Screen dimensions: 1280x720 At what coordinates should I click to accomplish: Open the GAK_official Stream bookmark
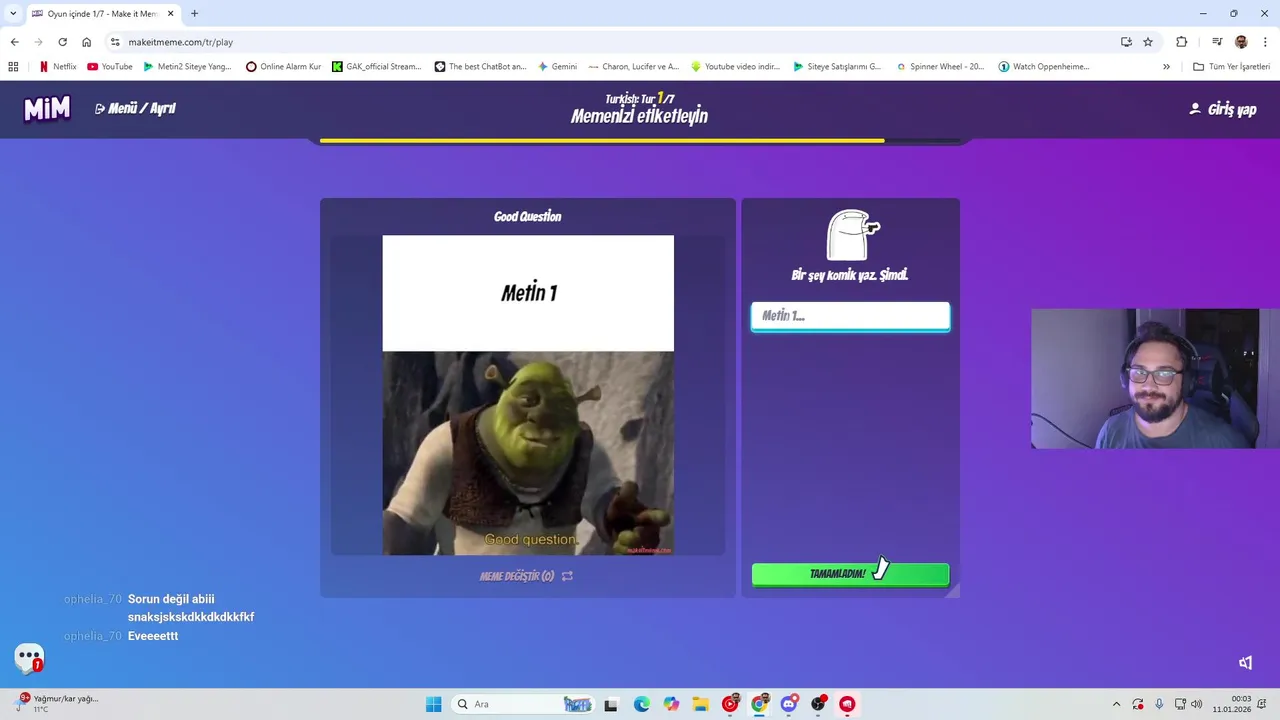pos(376,67)
